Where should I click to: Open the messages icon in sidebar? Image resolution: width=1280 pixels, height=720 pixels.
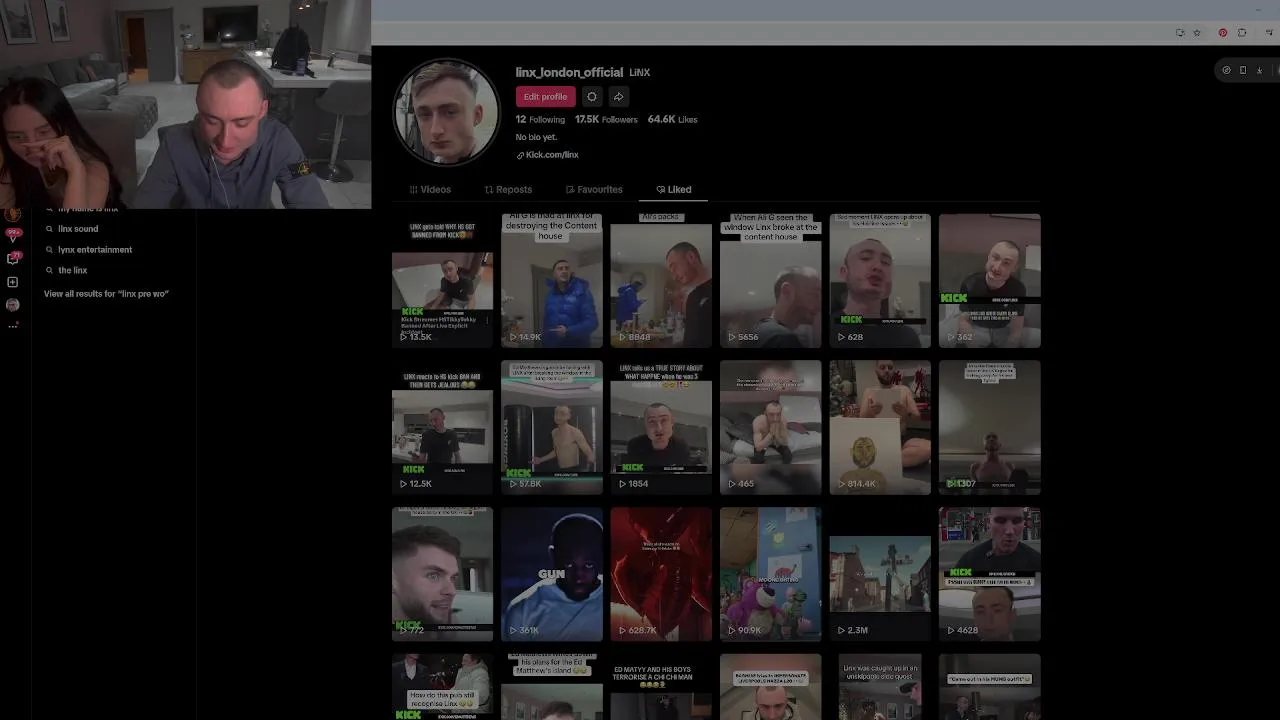tap(13, 258)
